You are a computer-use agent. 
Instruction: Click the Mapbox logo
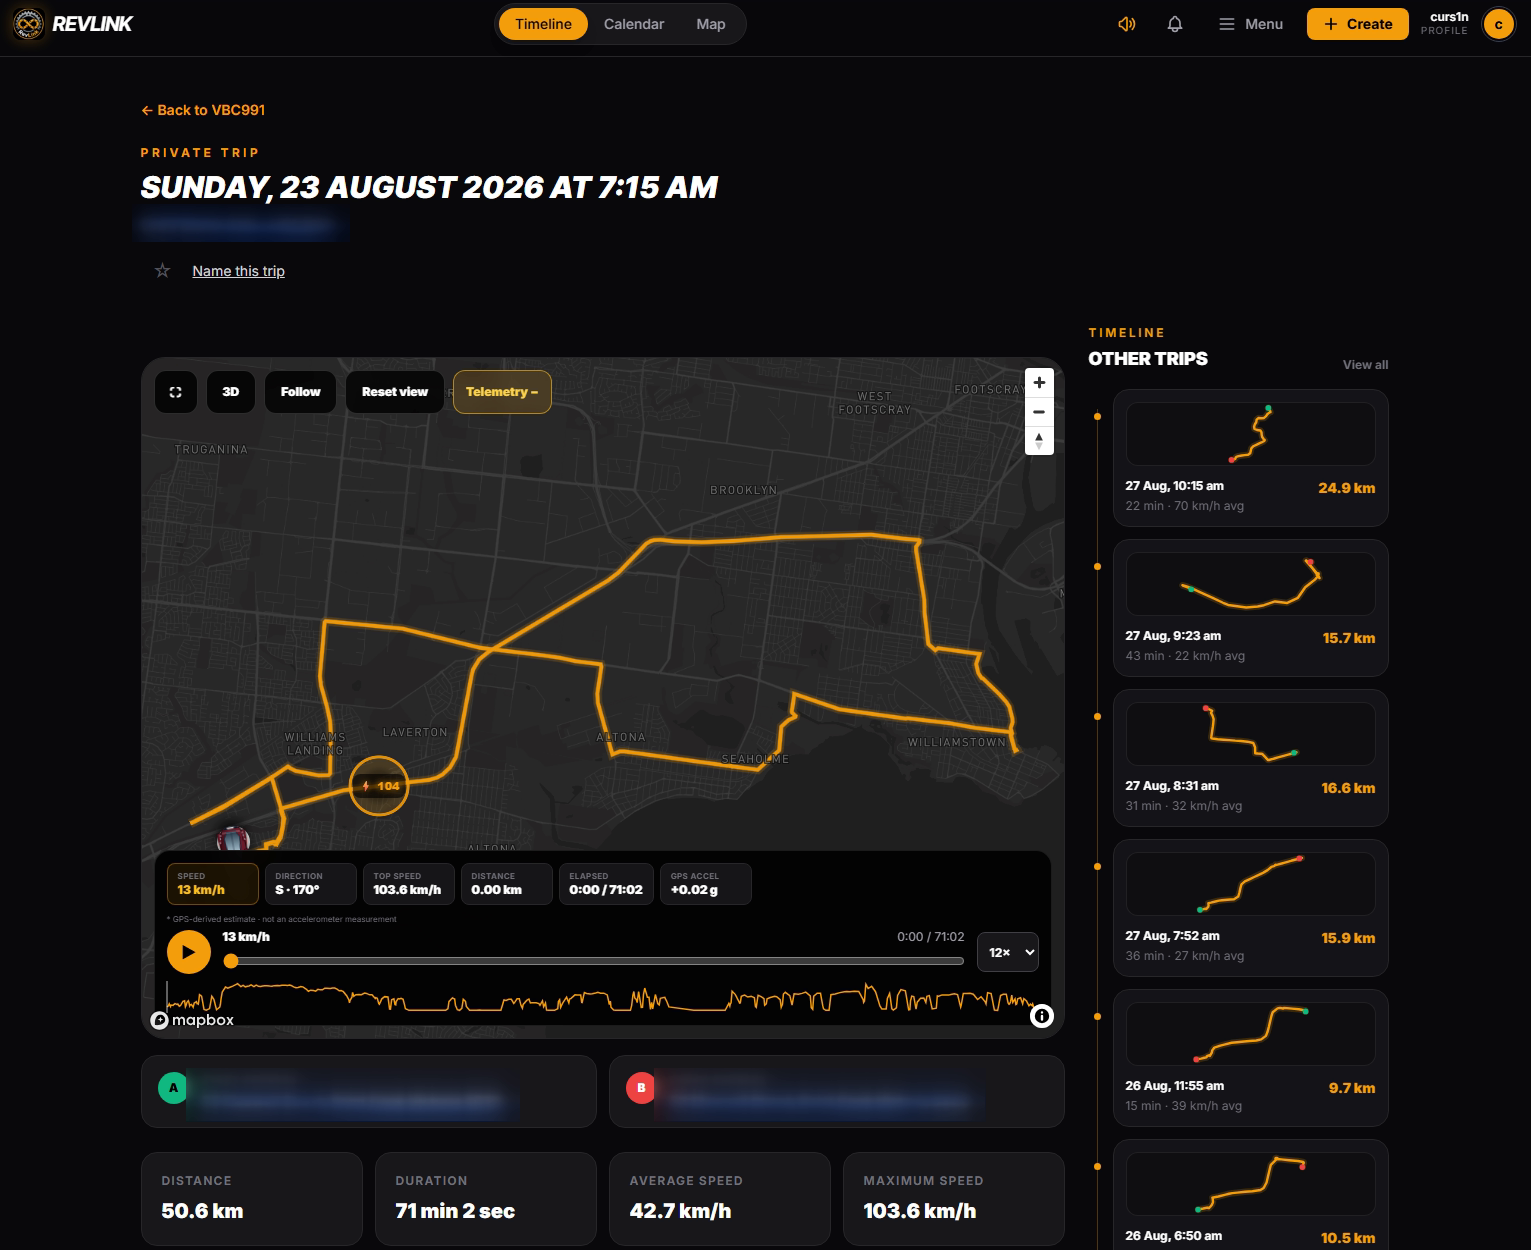point(193,1020)
